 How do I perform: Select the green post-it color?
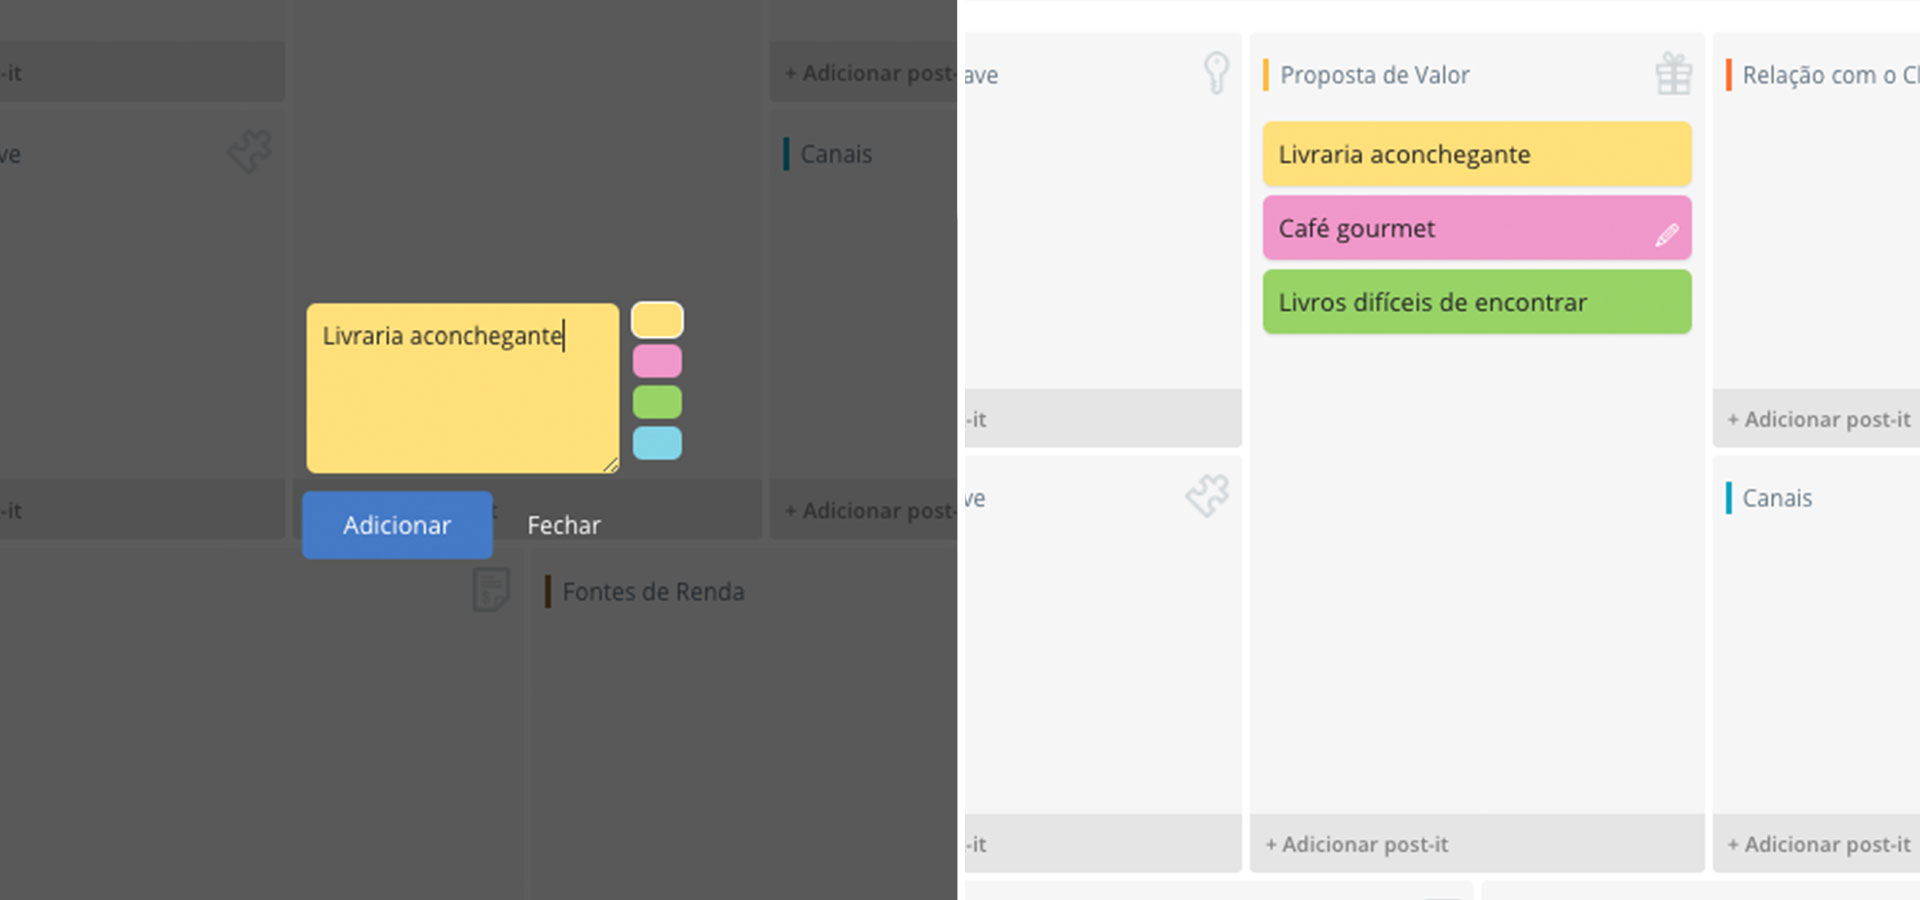pyautogui.click(x=657, y=402)
